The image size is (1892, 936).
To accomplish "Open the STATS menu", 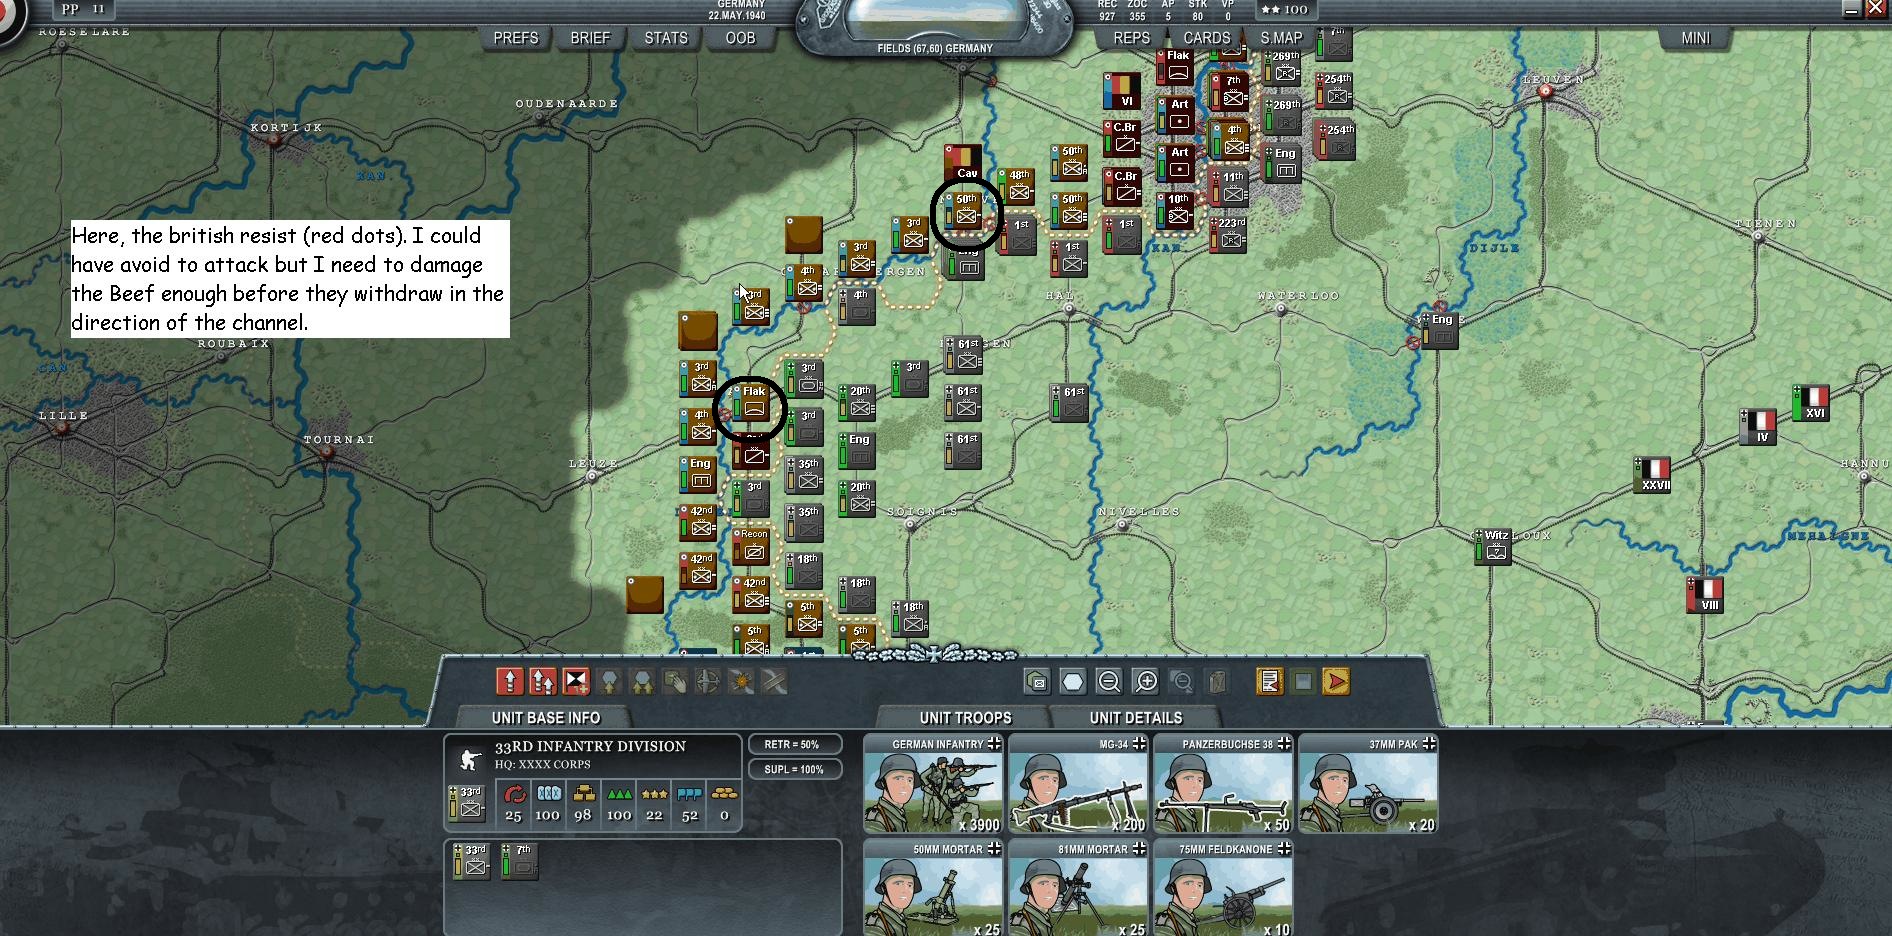I will point(666,38).
